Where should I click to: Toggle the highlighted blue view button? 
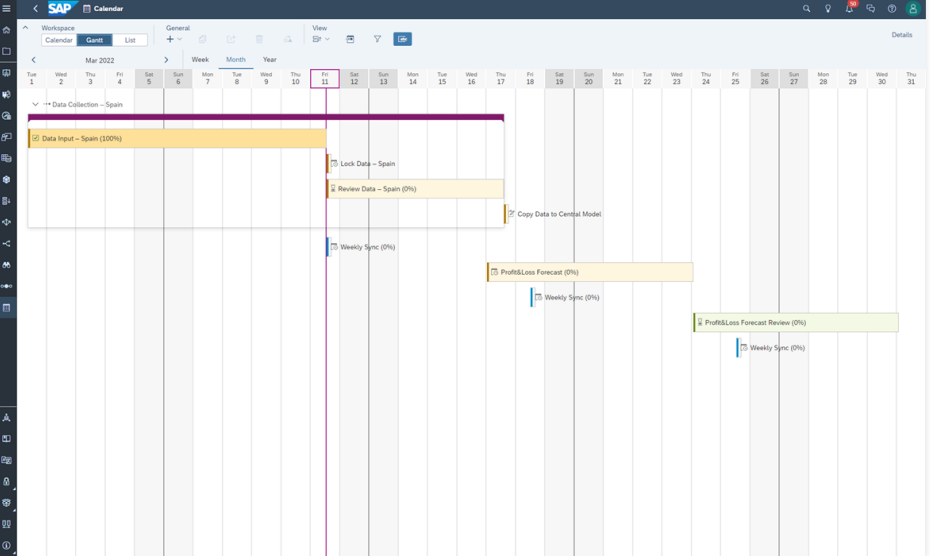(x=402, y=39)
